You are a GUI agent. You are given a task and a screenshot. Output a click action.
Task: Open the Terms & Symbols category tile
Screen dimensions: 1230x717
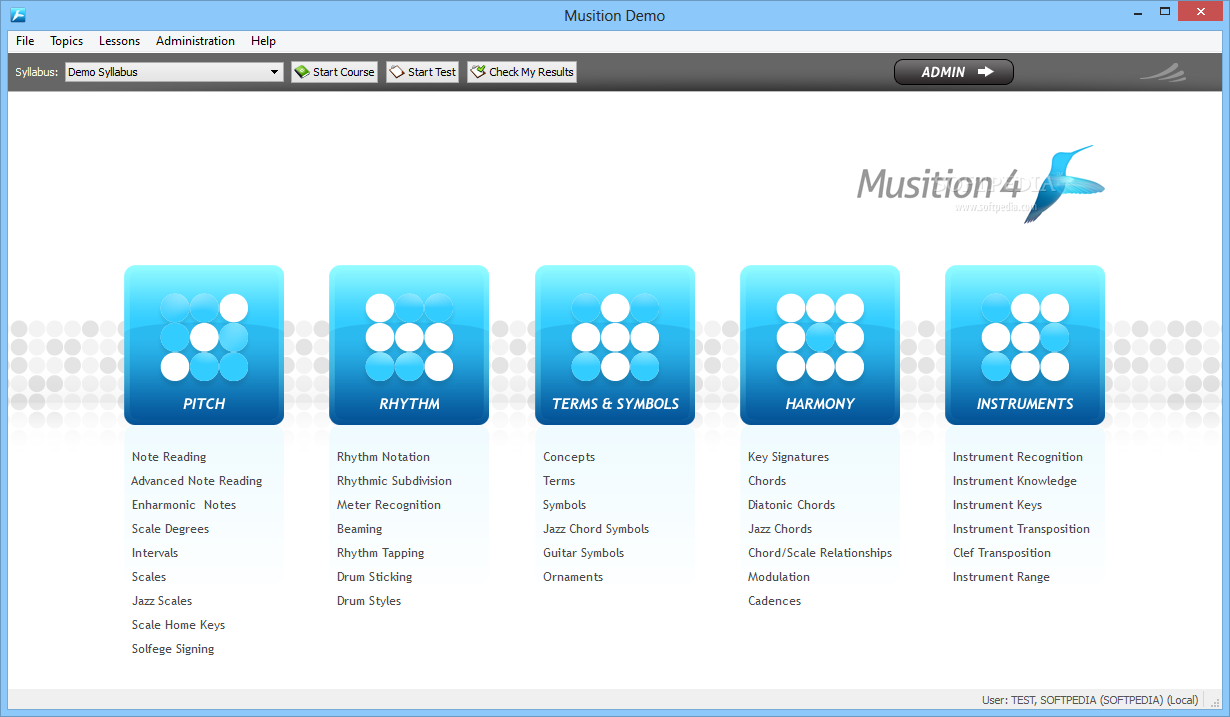[x=615, y=345]
